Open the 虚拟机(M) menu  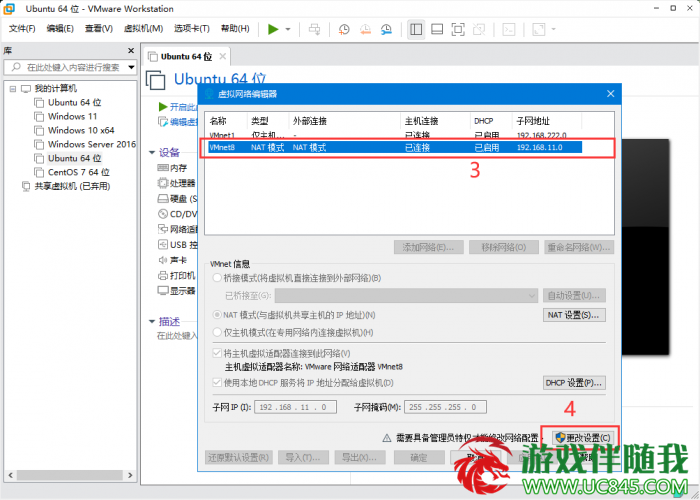[x=143, y=29]
